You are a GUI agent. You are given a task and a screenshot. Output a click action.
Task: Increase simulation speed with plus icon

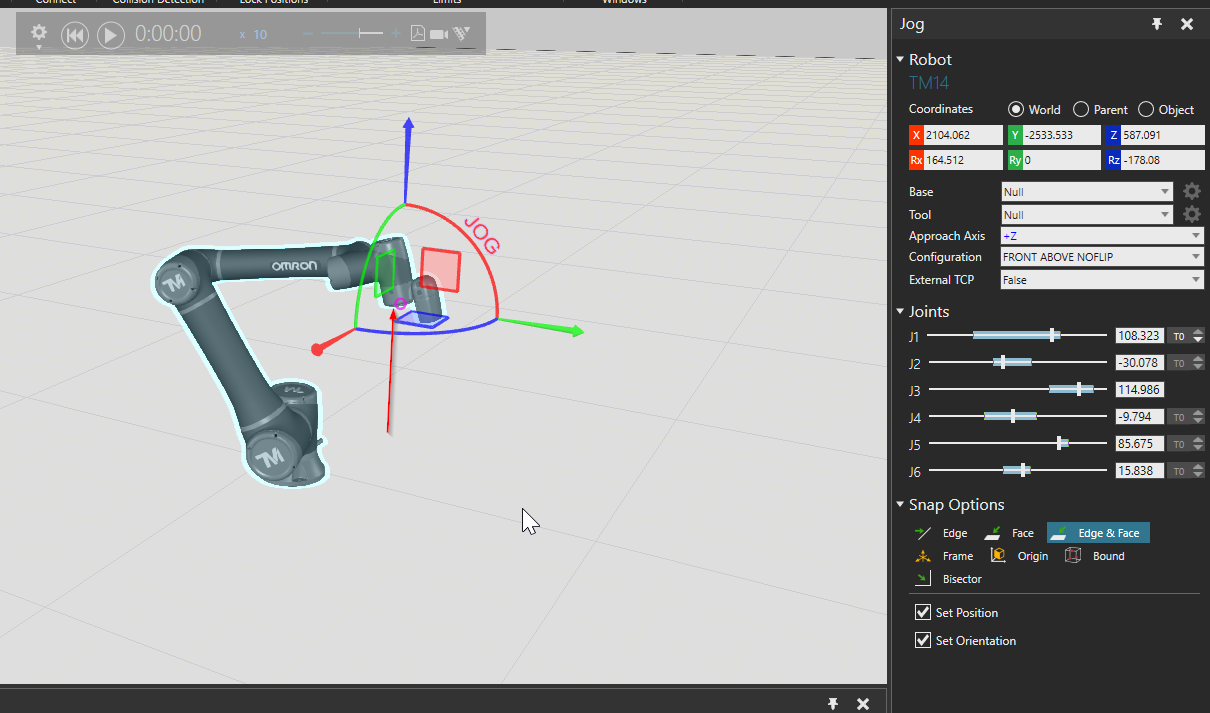(396, 34)
